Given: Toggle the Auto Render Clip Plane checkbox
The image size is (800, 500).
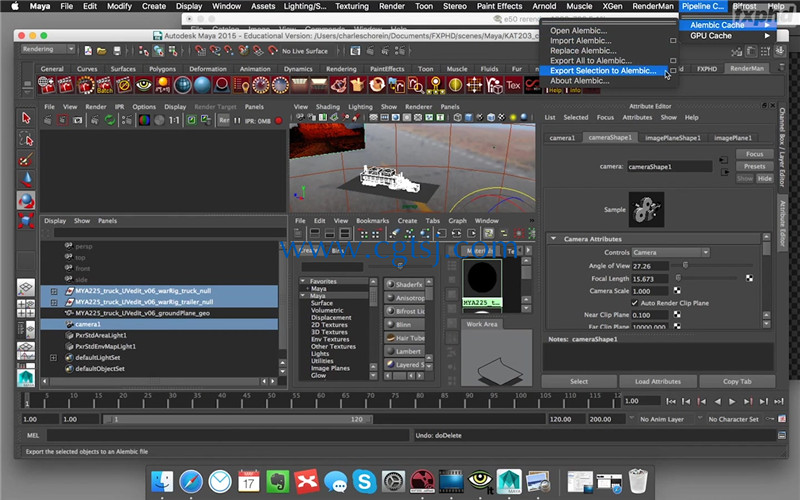Looking at the screenshot, I should point(635,303).
